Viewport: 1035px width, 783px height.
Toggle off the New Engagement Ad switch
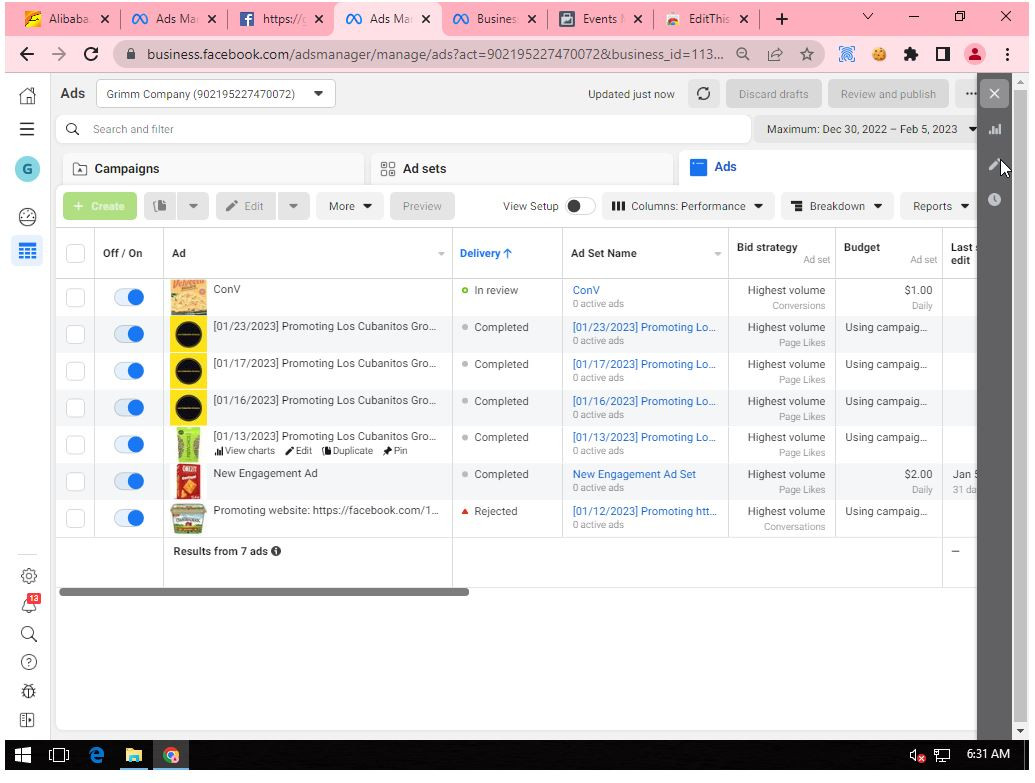(129, 481)
